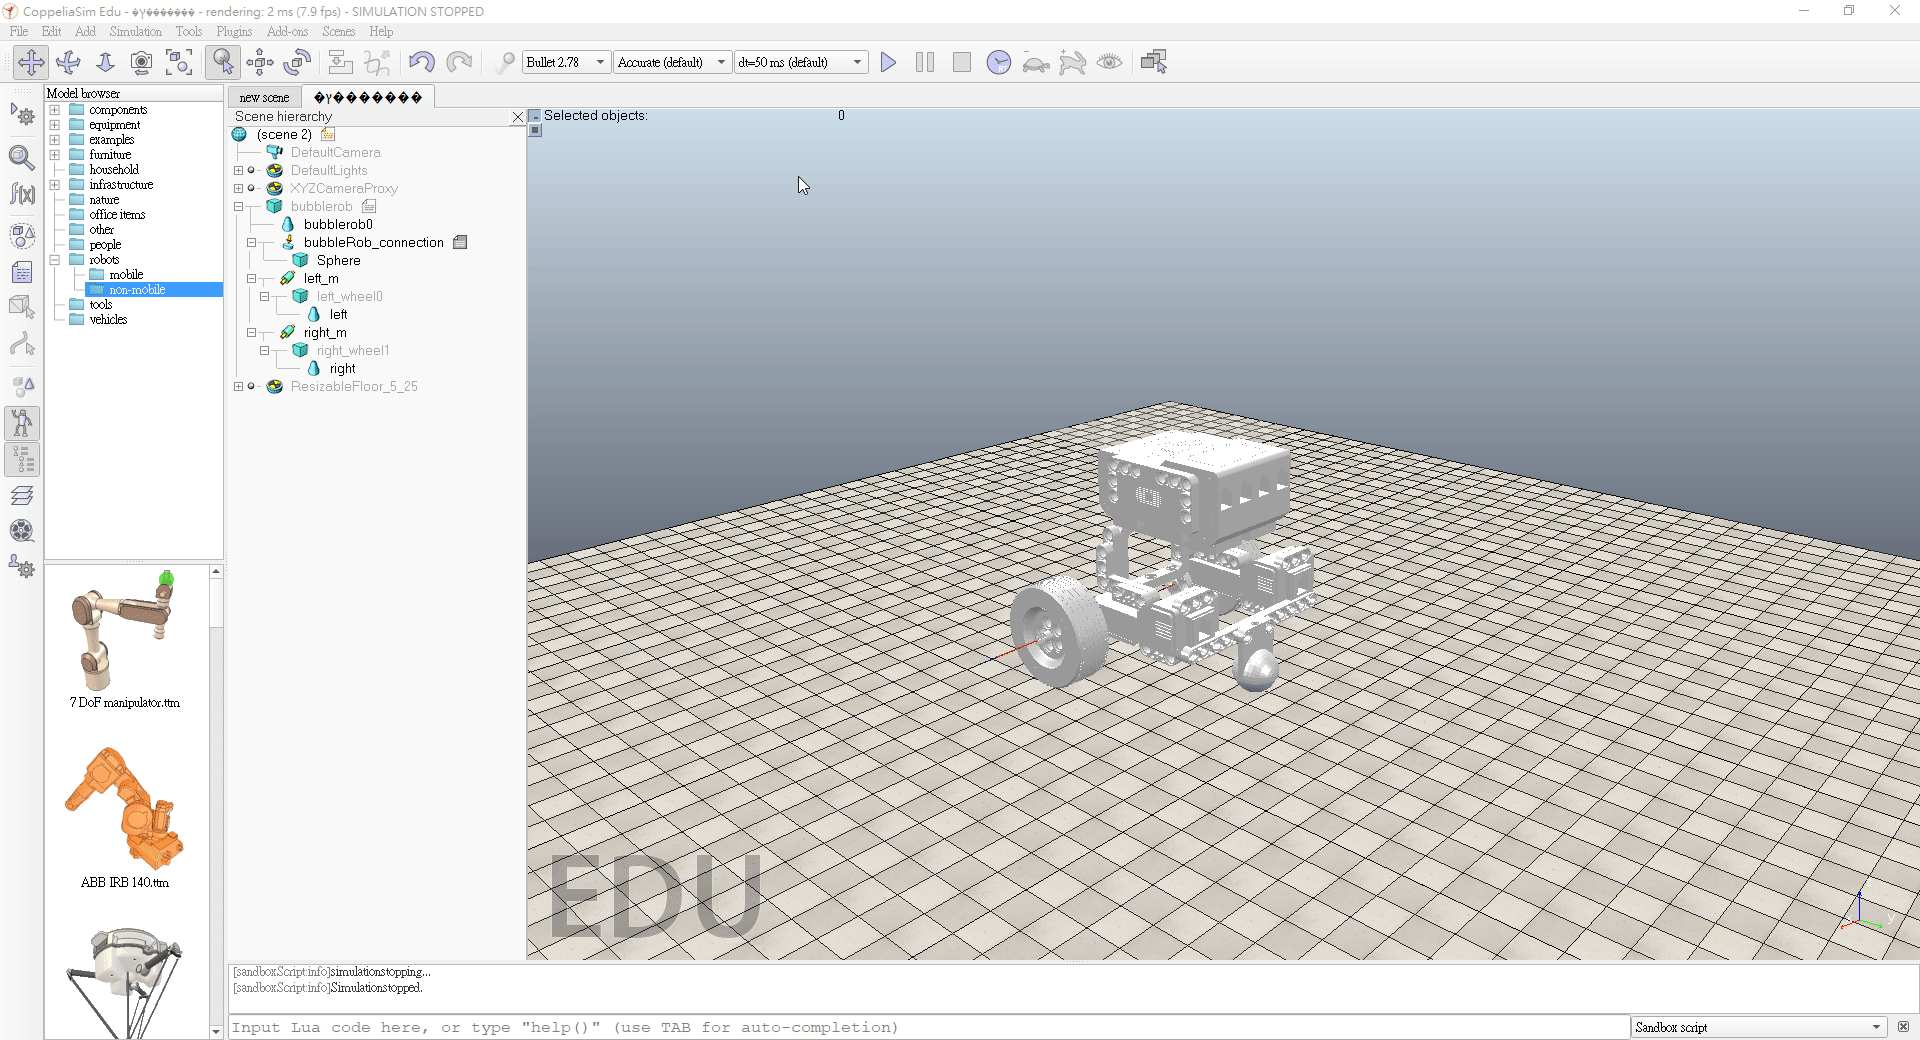The image size is (1920, 1040).
Task: Open the scripts list icon in sidebar
Action: (22, 272)
